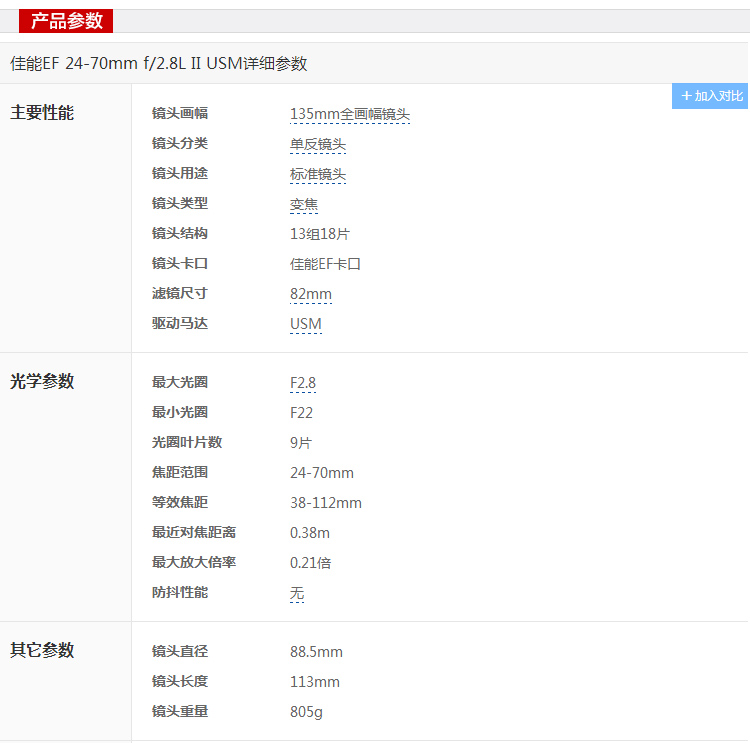This screenshot has height=743, width=750.
Task: Select the 镜头画幅 label
Action: [180, 113]
